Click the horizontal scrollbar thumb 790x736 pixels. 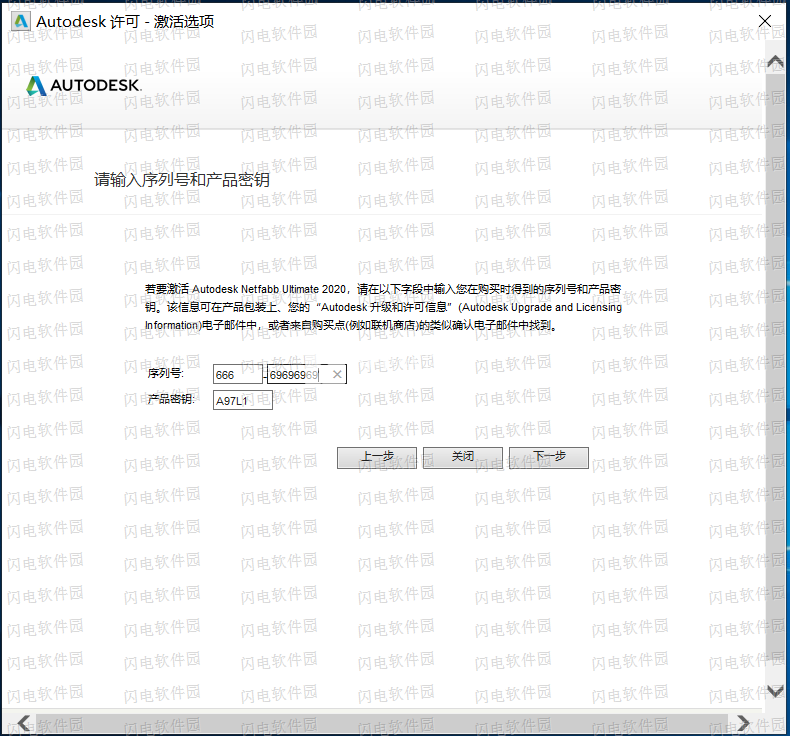coord(380,723)
